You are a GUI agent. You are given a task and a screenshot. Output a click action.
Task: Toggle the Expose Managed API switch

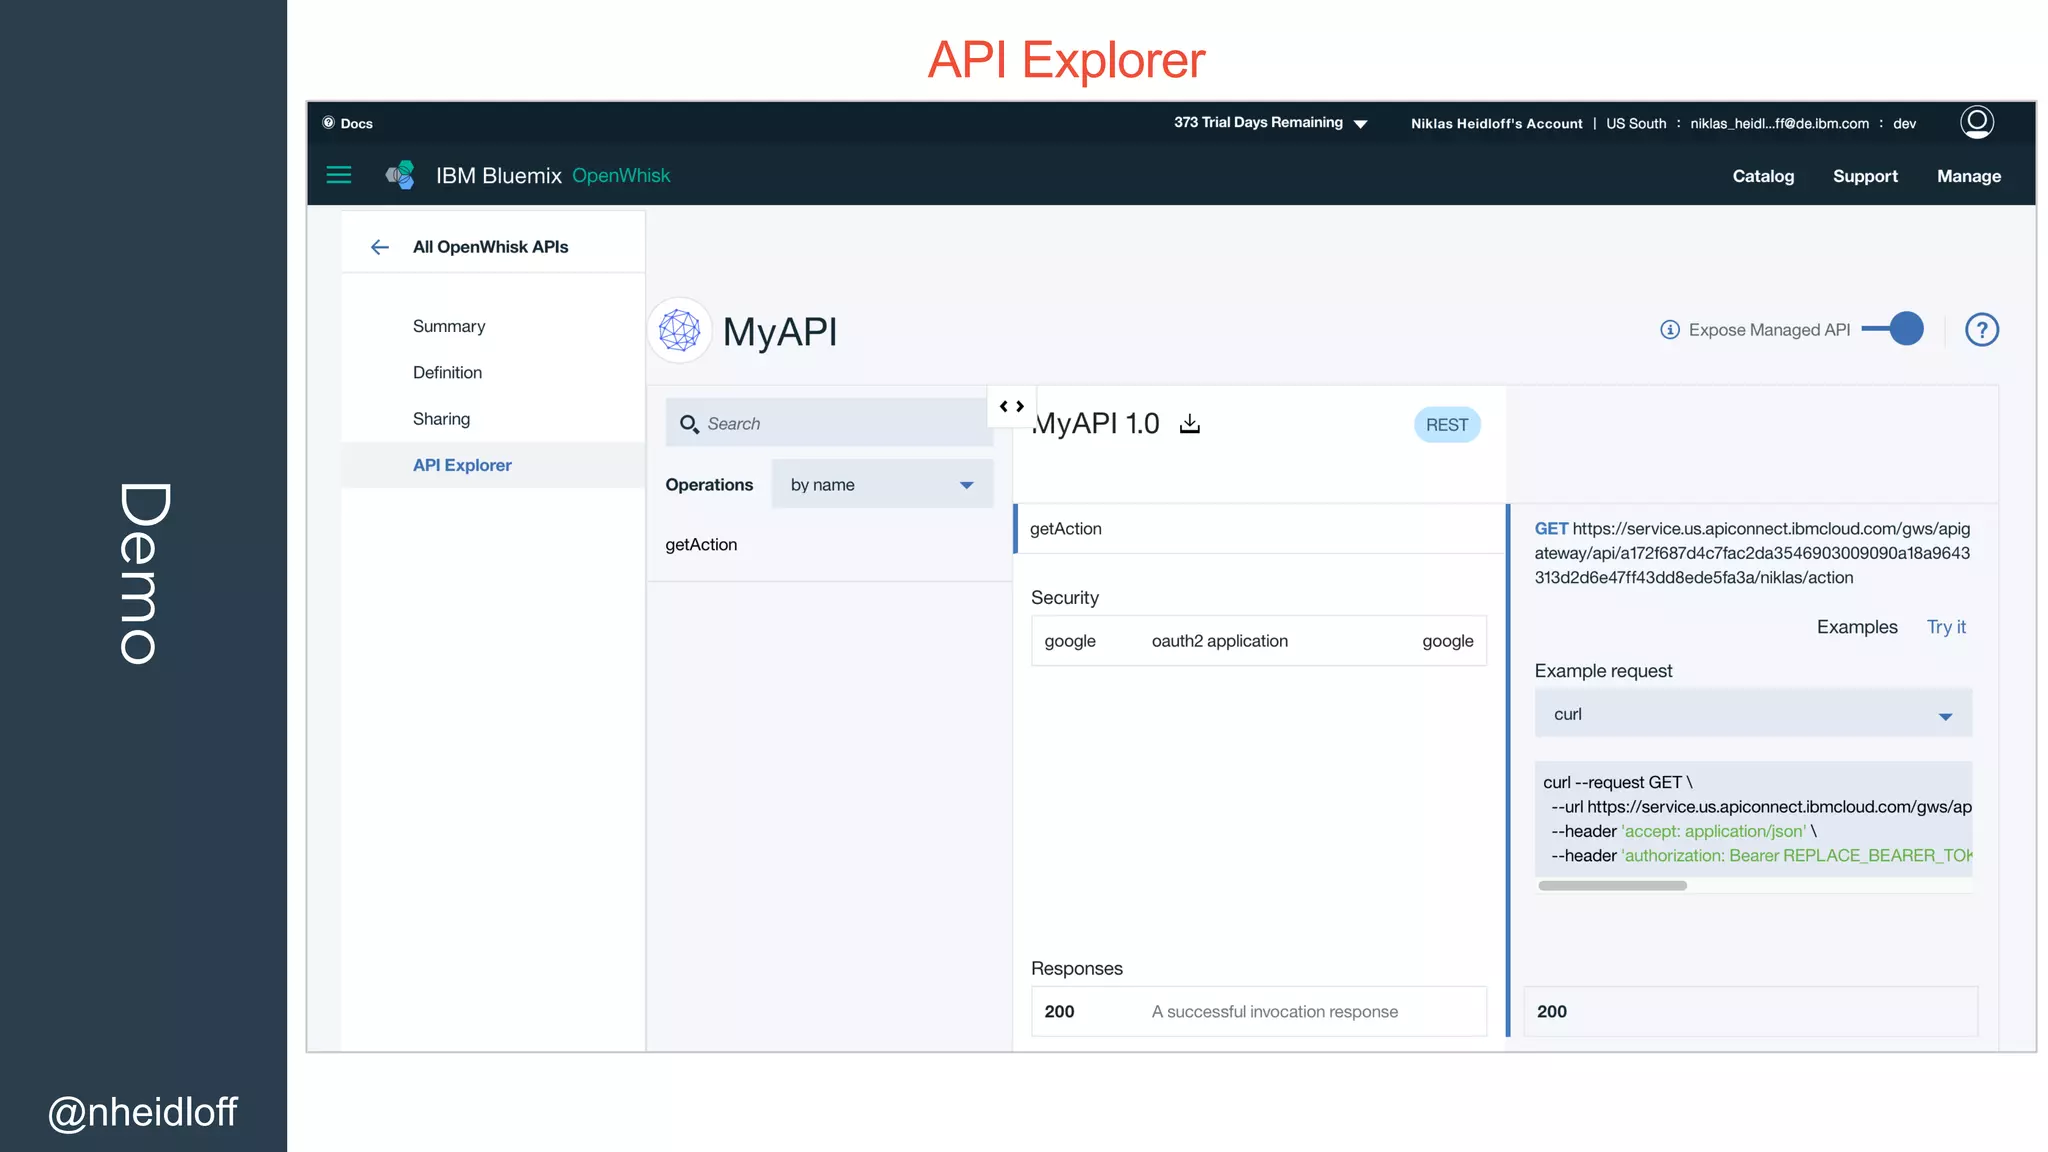(1894, 329)
